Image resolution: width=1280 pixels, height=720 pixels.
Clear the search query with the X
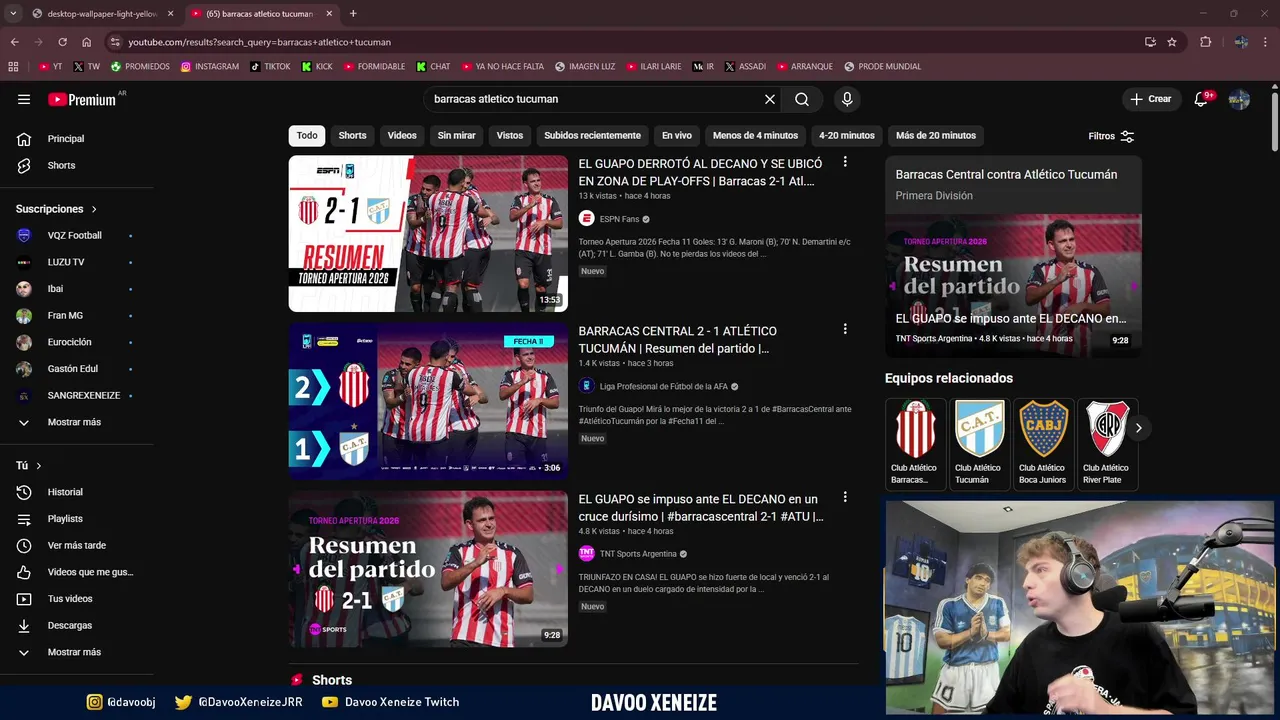(x=770, y=99)
